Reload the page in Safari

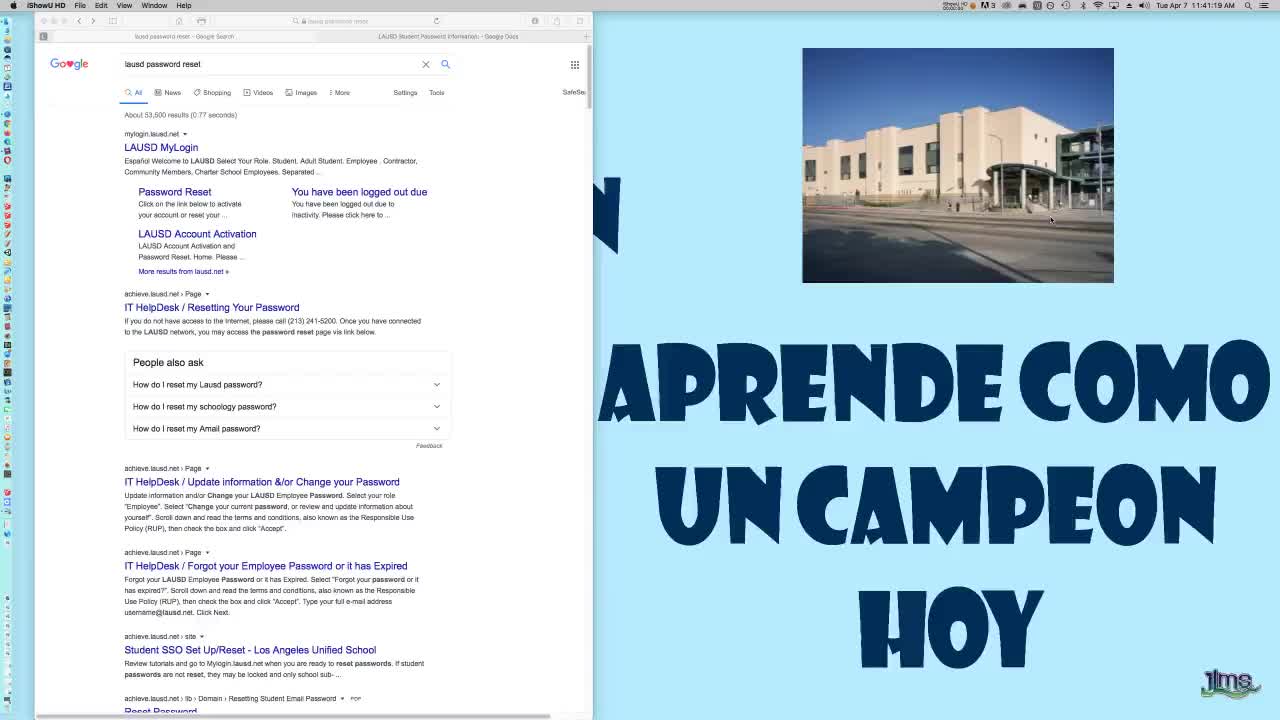click(436, 21)
